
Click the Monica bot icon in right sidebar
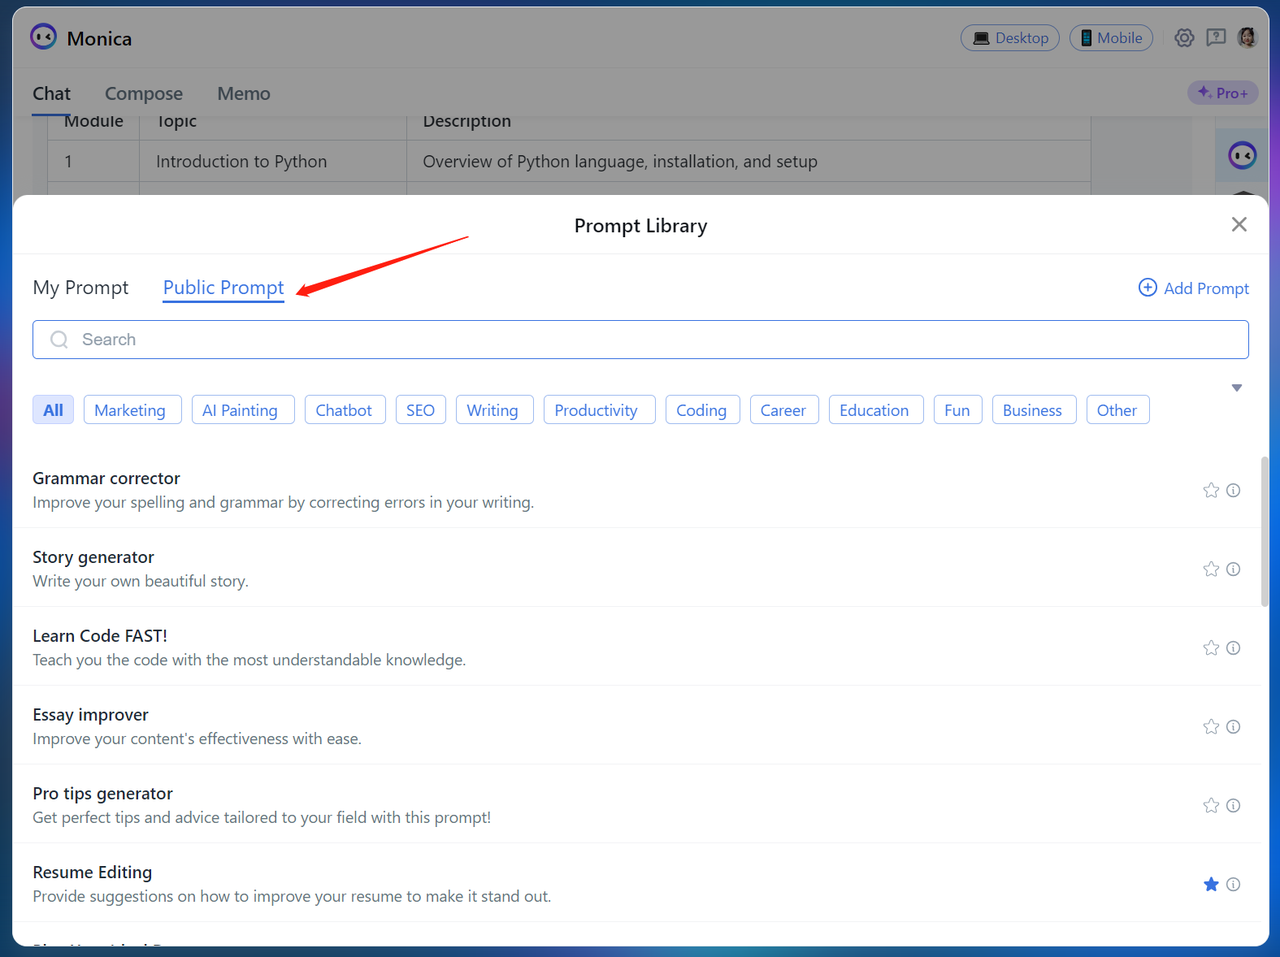pyautogui.click(x=1242, y=155)
